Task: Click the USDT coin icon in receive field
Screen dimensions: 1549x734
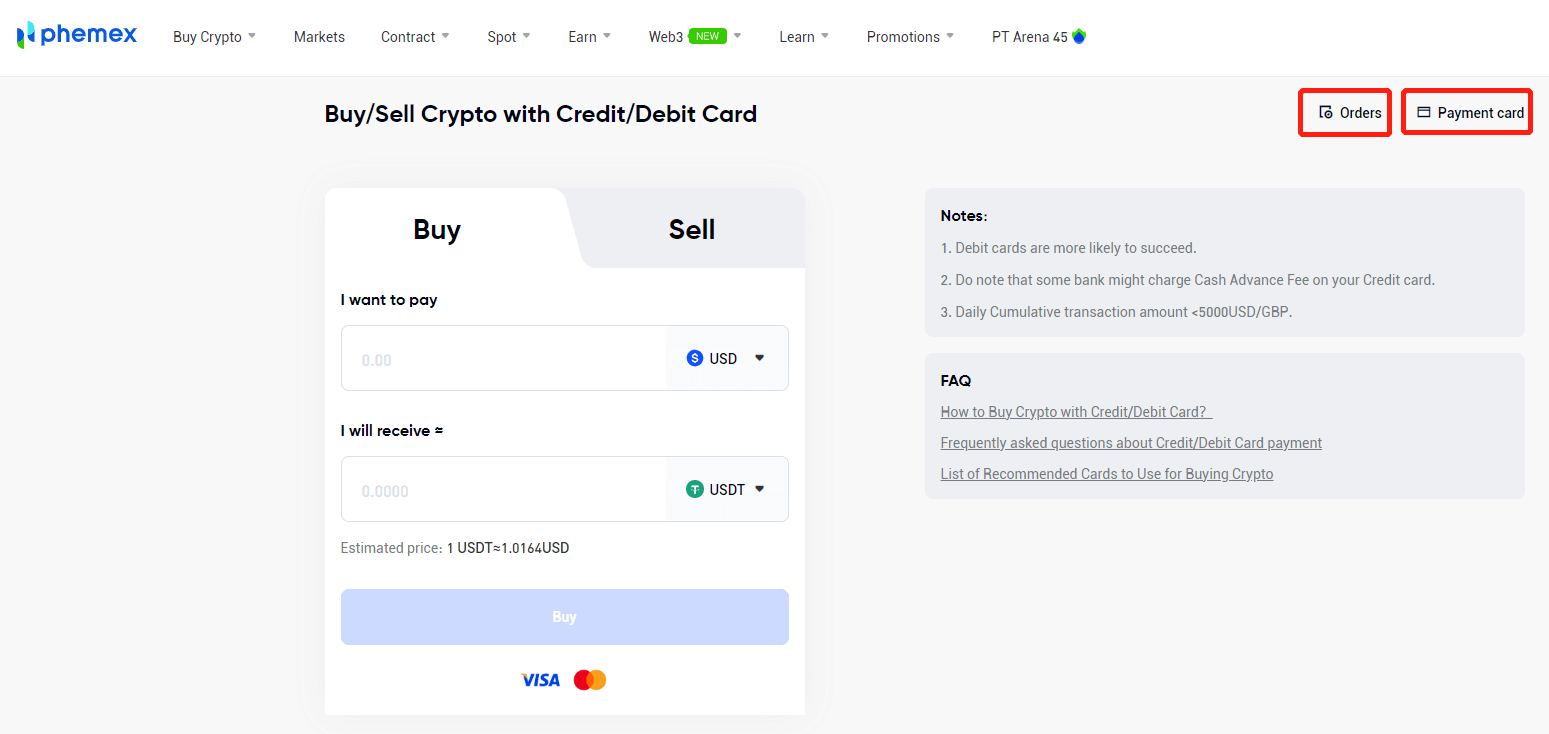Action: (697, 489)
